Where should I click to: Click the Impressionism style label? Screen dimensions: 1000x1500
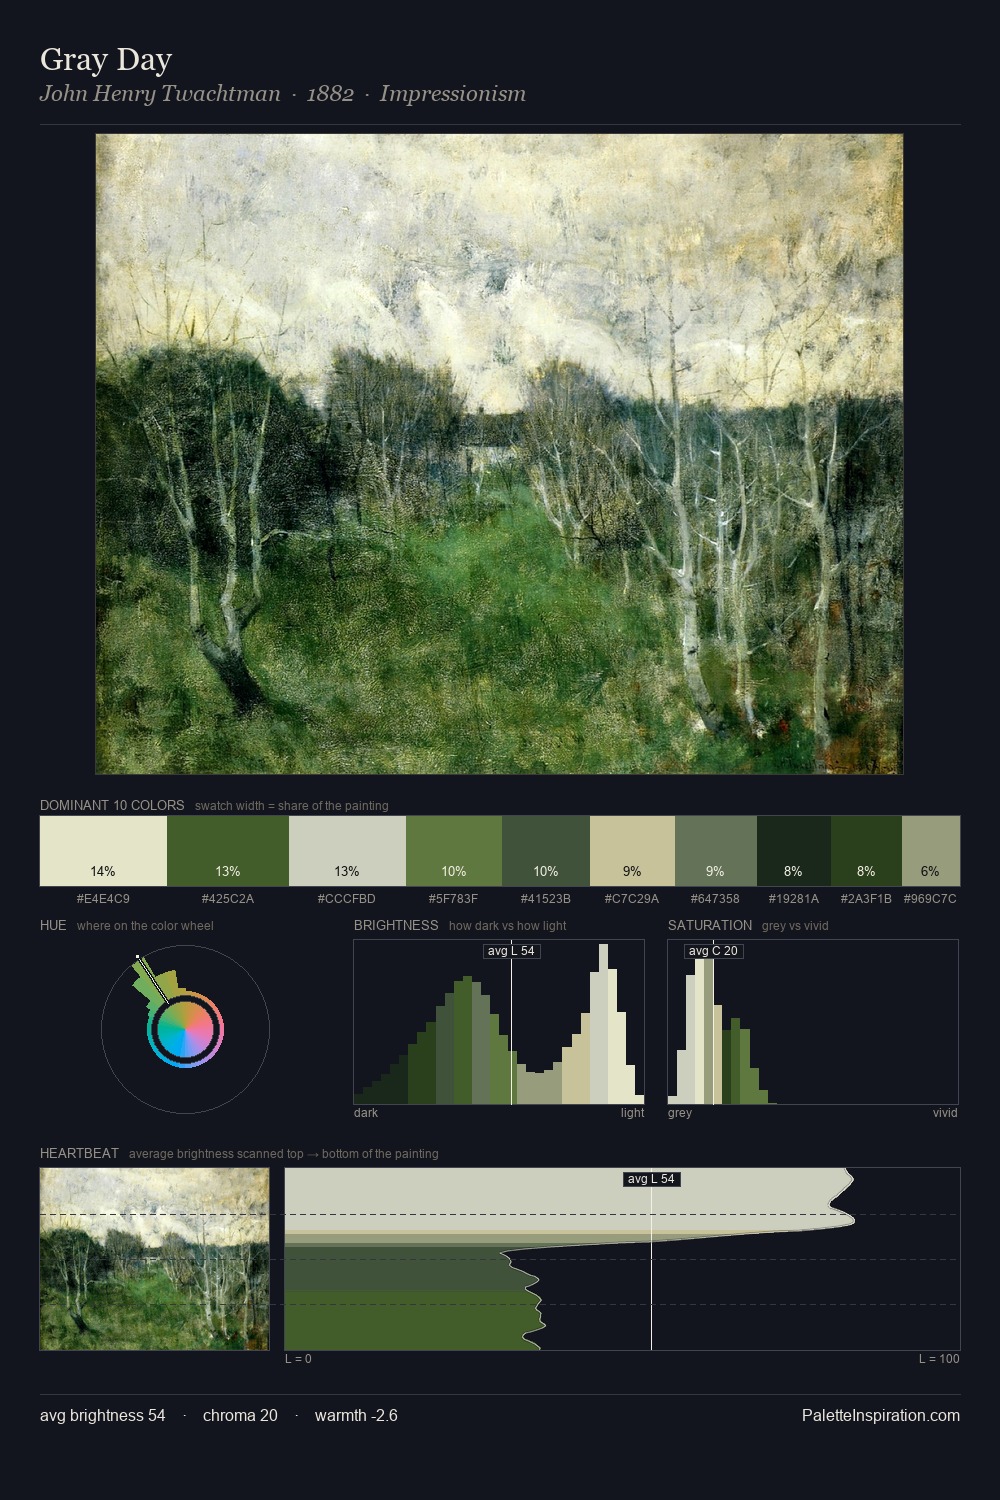(x=453, y=94)
